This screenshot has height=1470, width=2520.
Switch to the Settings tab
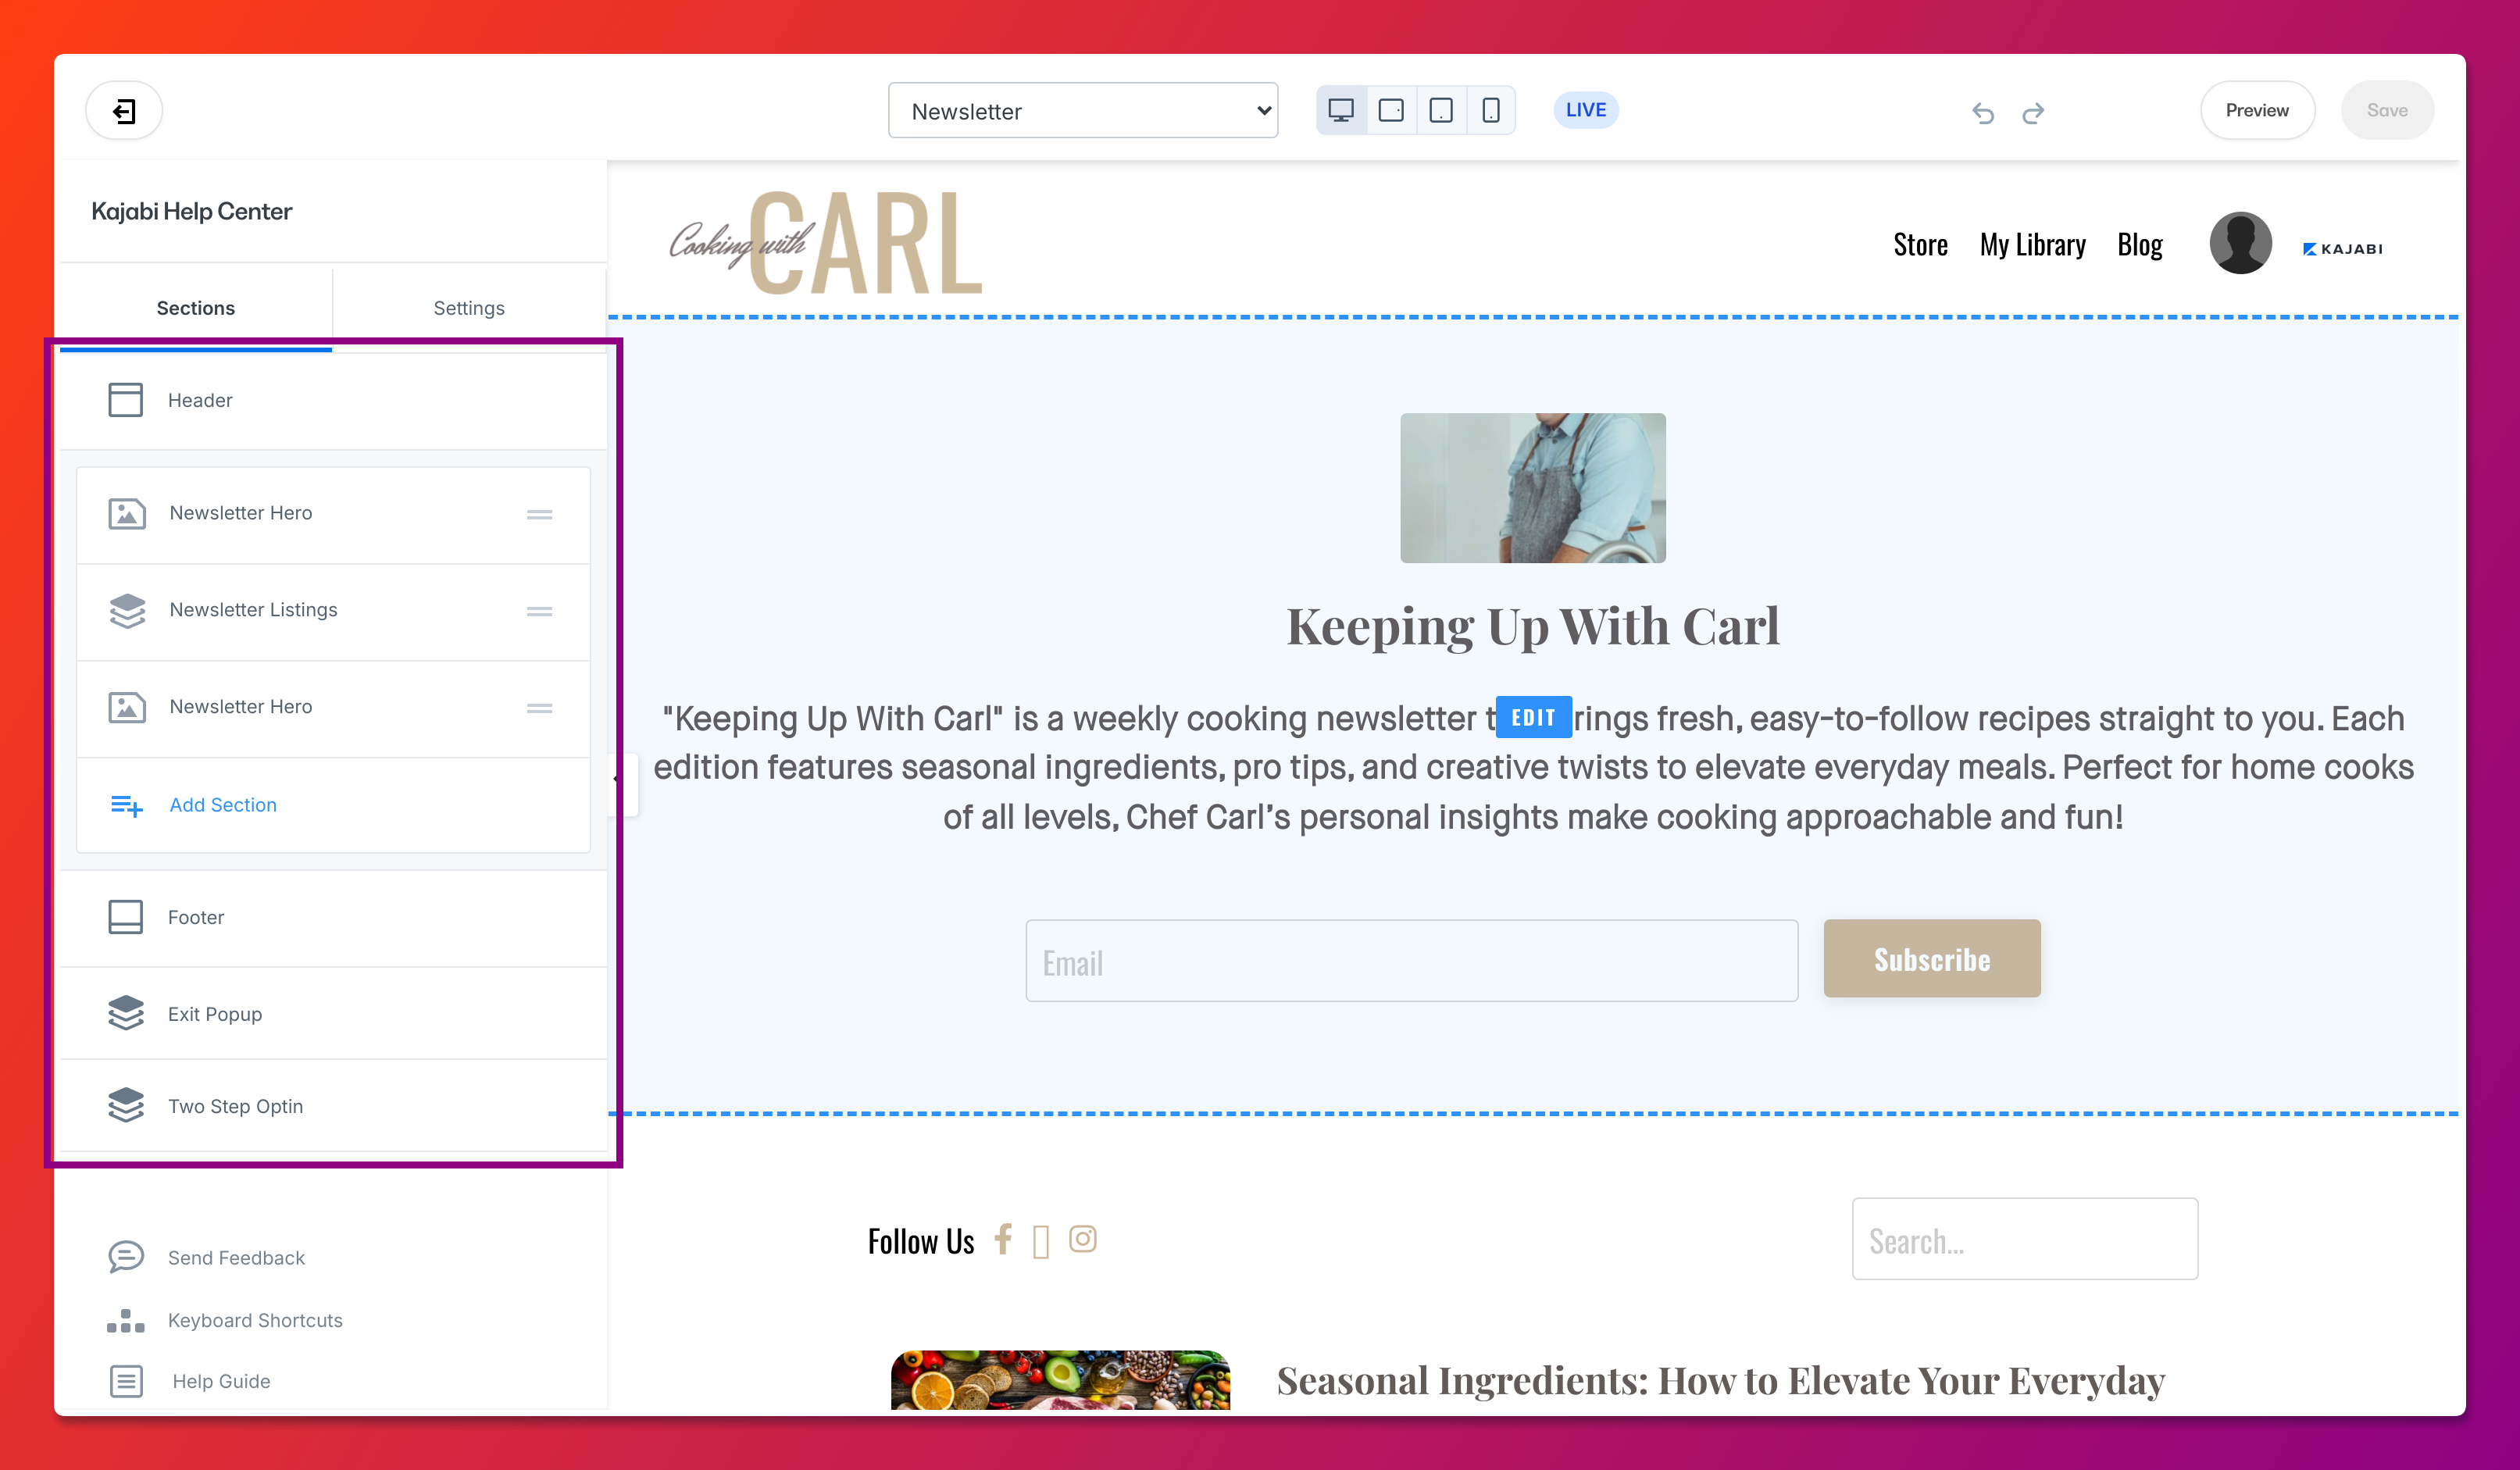tap(469, 308)
